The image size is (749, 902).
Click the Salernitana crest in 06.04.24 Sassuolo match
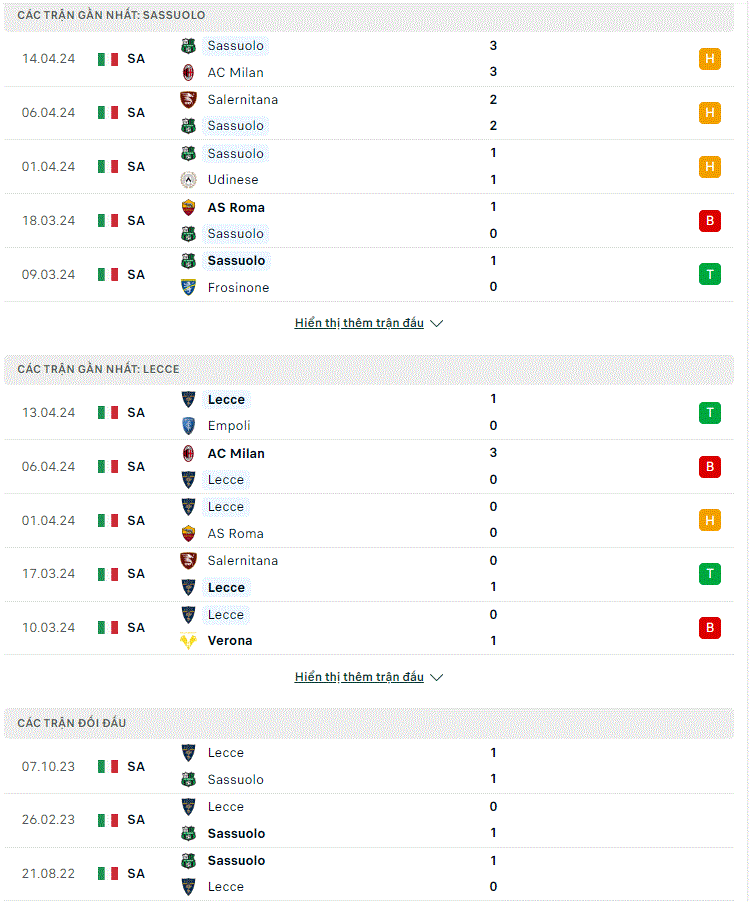click(188, 100)
